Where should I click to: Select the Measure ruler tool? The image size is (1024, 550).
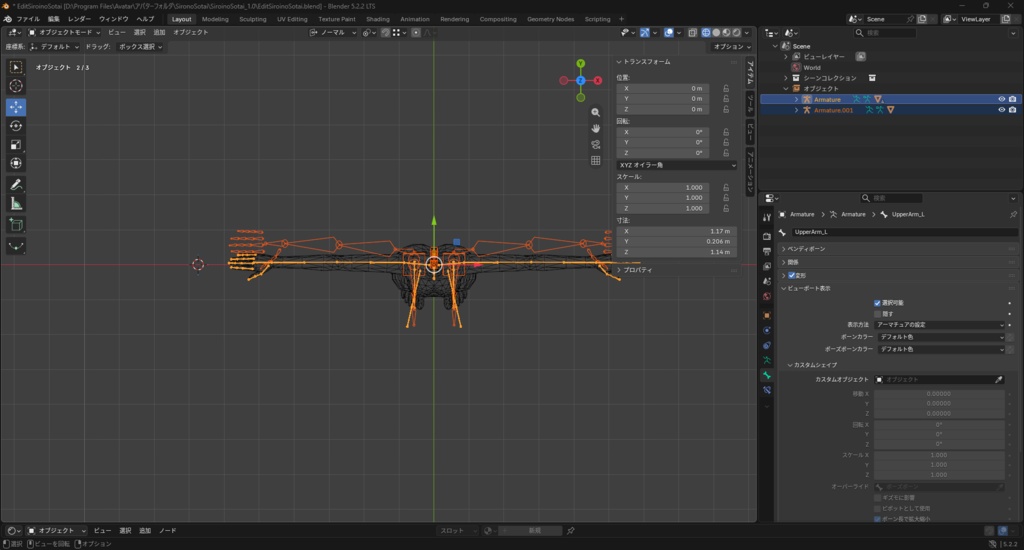16,204
